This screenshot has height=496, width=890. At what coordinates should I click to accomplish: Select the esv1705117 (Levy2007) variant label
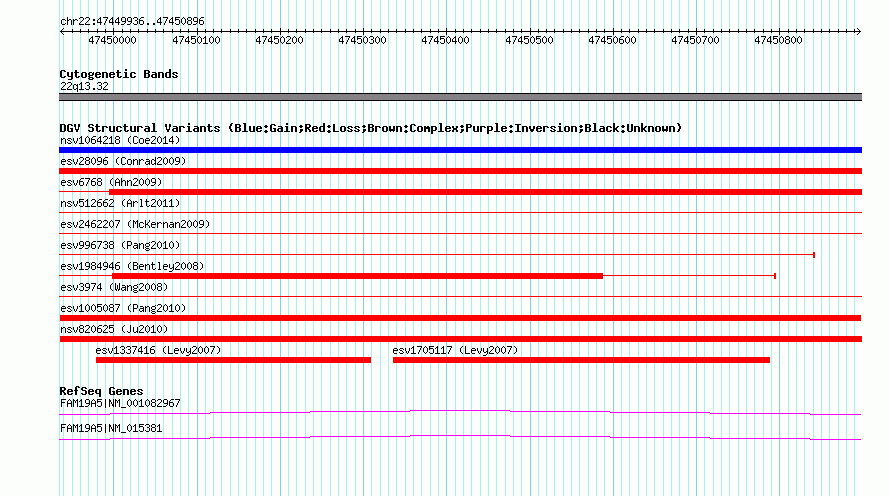pyautogui.click(x=455, y=350)
